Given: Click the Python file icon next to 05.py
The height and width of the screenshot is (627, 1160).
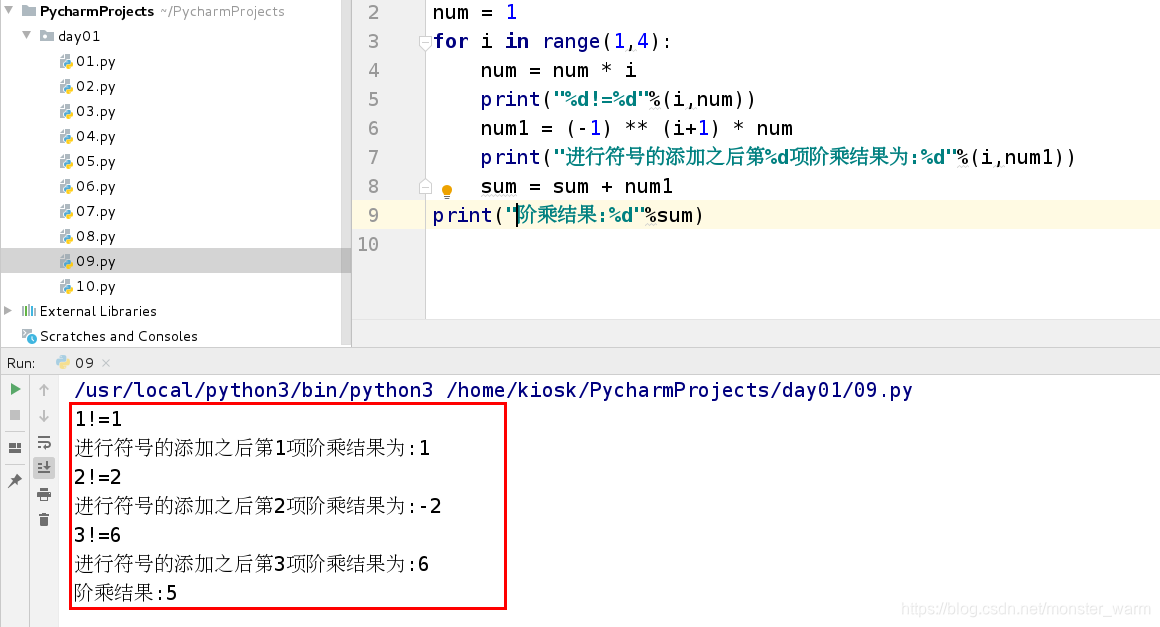Looking at the screenshot, I should pyautogui.click(x=66, y=162).
